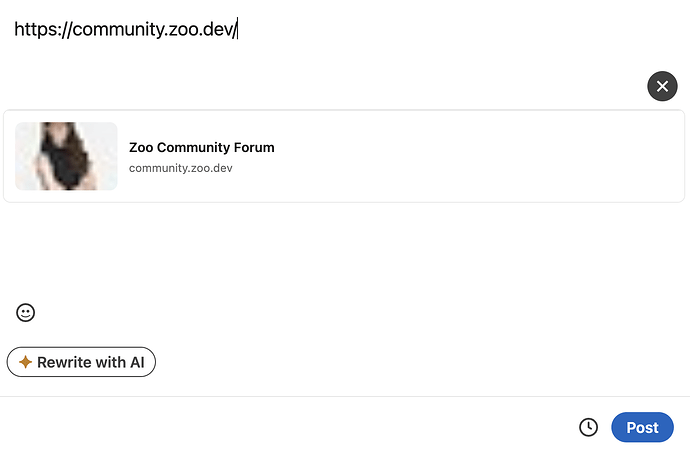Click the 'AI' text on the rewrite button
690x450 pixels.
click(x=137, y=362)
